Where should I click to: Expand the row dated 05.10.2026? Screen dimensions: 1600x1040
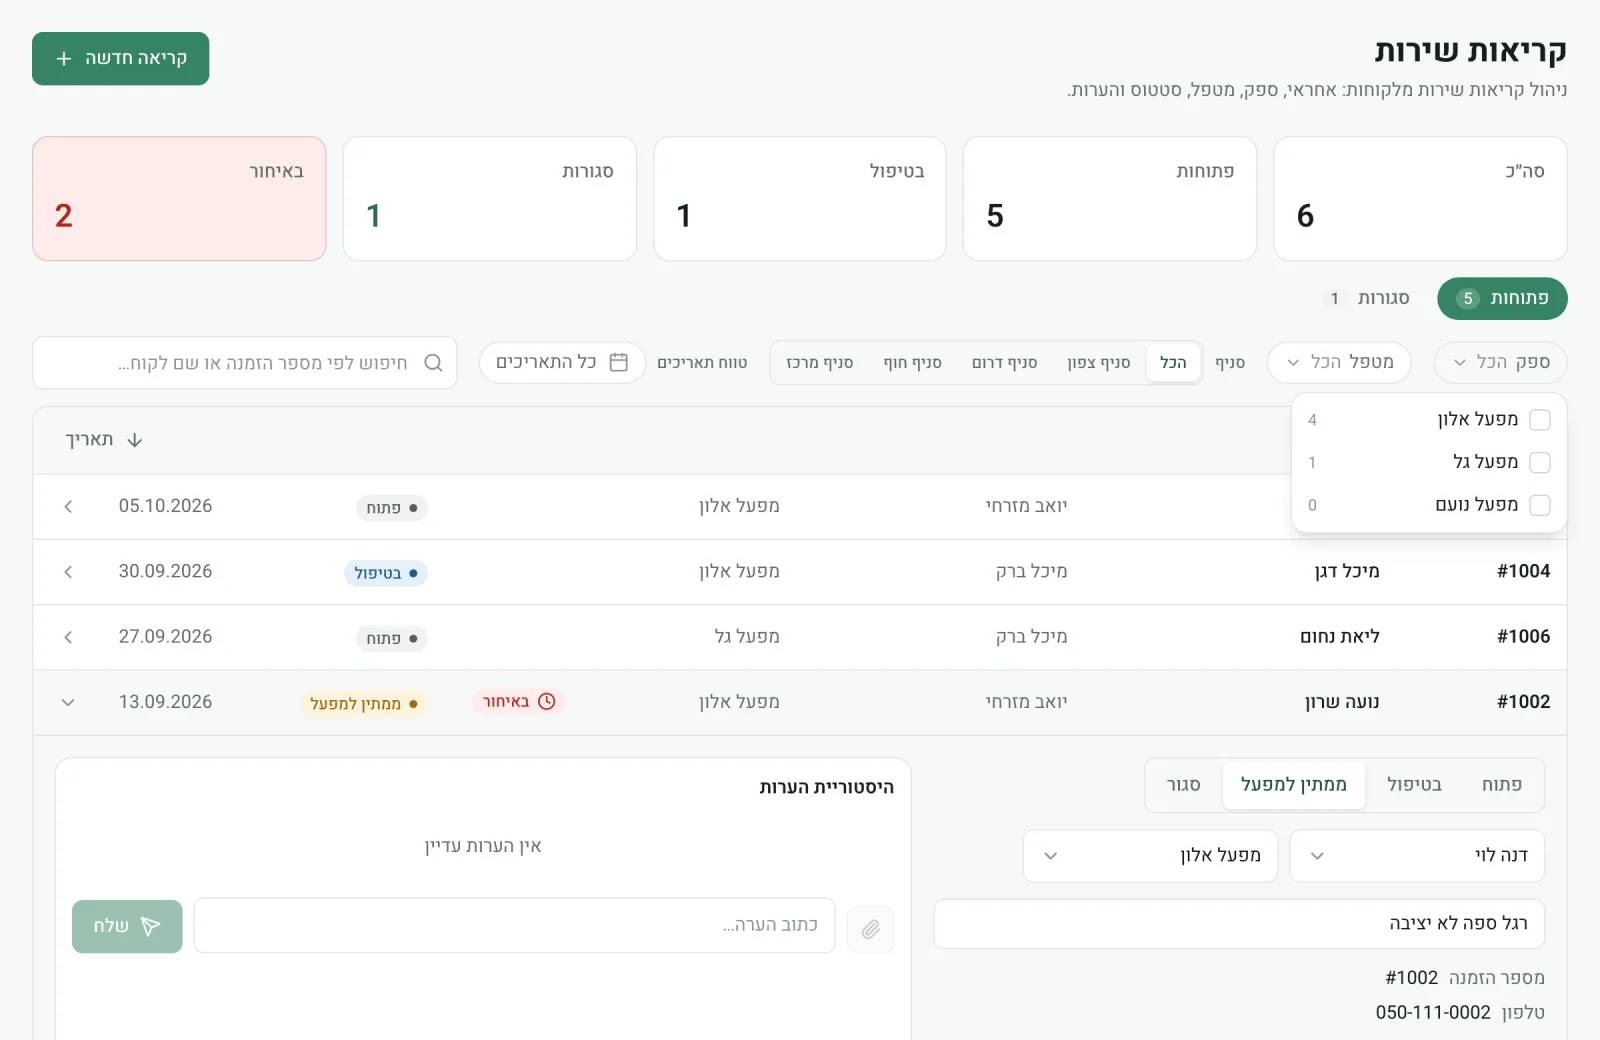tap(68, 507)
